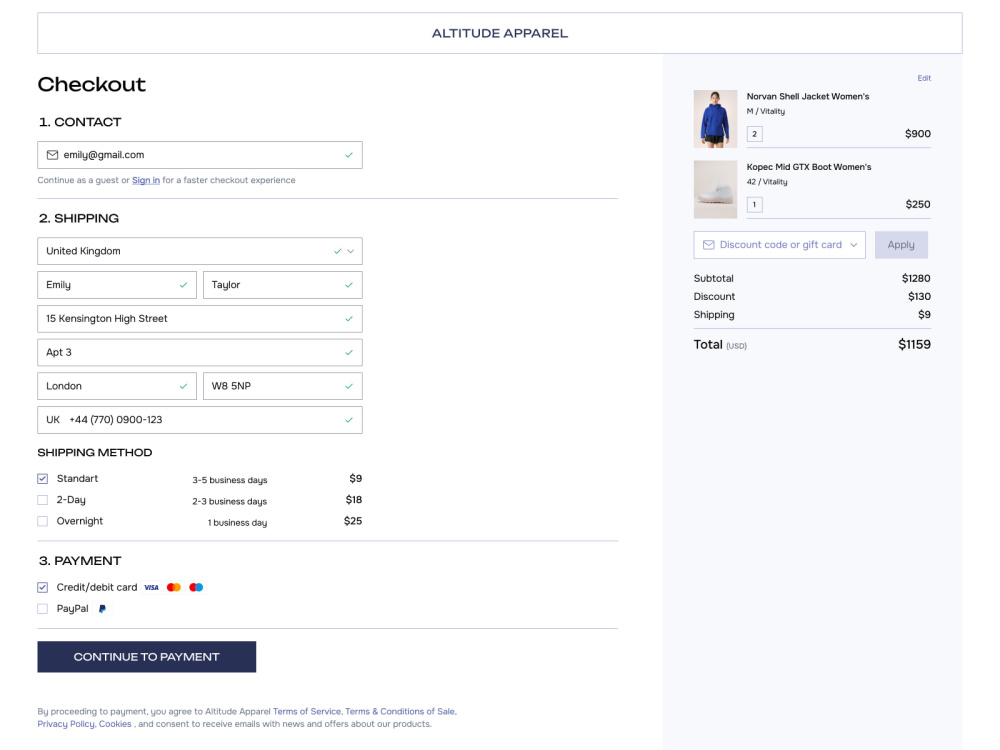Open the UK phone country code selector

(x=53, y=420)
